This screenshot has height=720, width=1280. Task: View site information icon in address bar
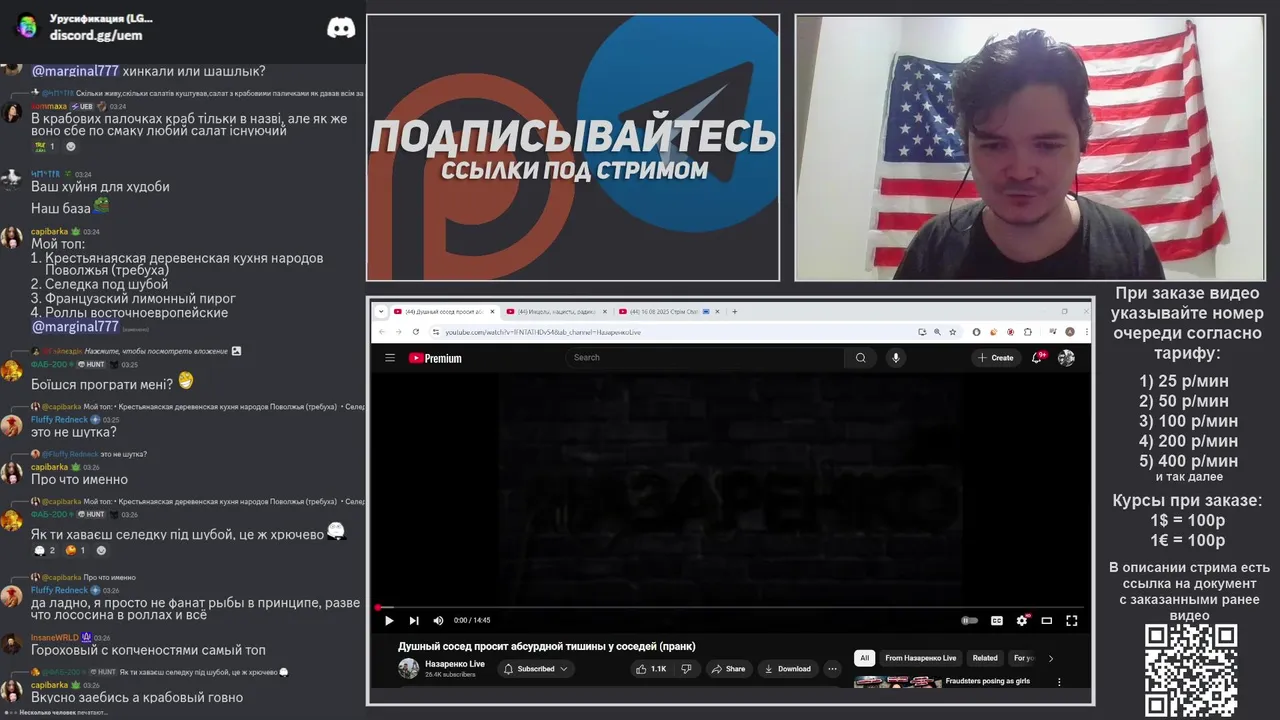point(436,332)
